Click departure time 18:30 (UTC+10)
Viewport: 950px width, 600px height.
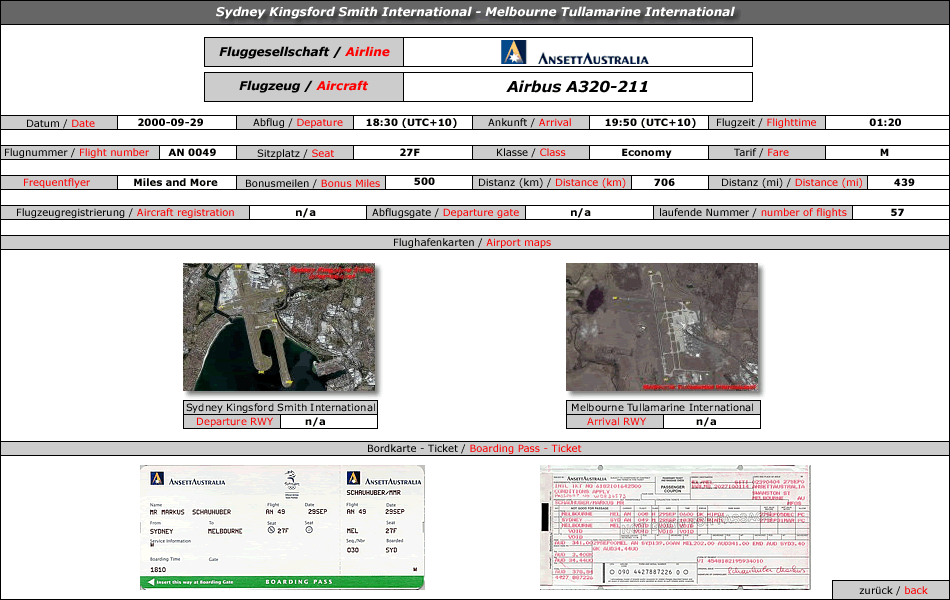(411, 122)
